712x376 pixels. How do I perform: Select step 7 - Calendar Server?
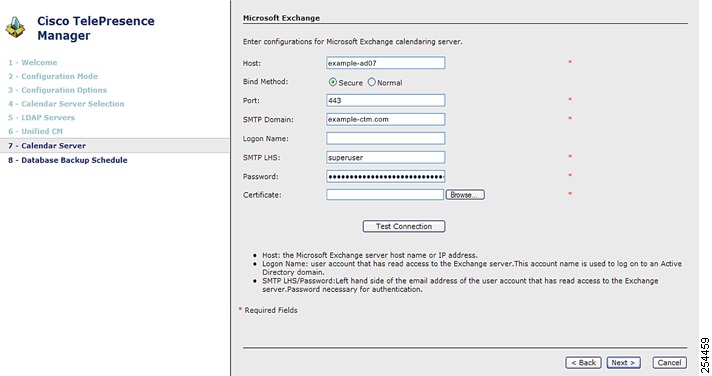click(x=115, y=146)
